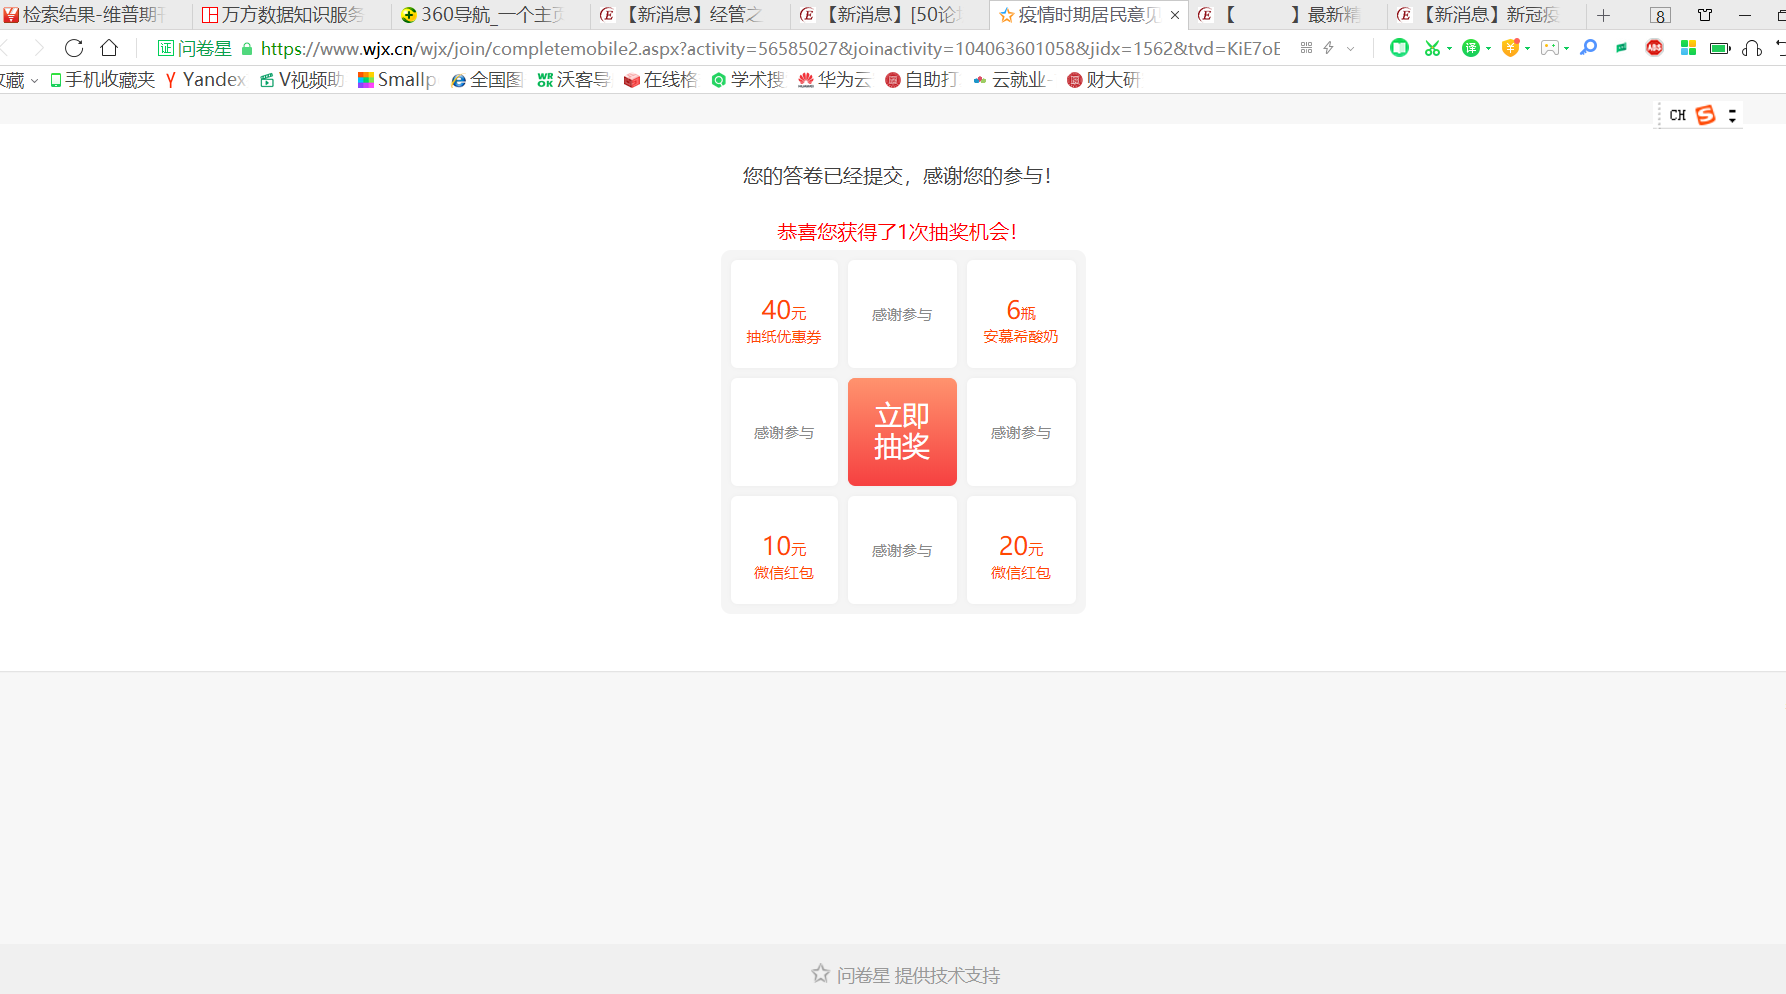Open the browser skin shirt icon
This screenshot has height=994, width=1786.
point(1705,15)
